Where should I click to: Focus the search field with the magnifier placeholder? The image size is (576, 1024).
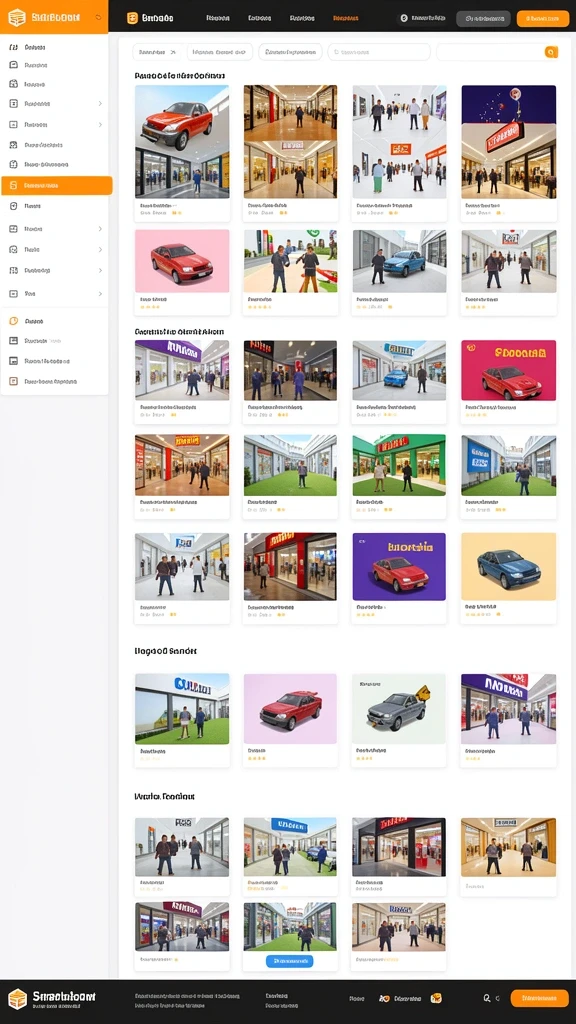[x=379, y=52]
